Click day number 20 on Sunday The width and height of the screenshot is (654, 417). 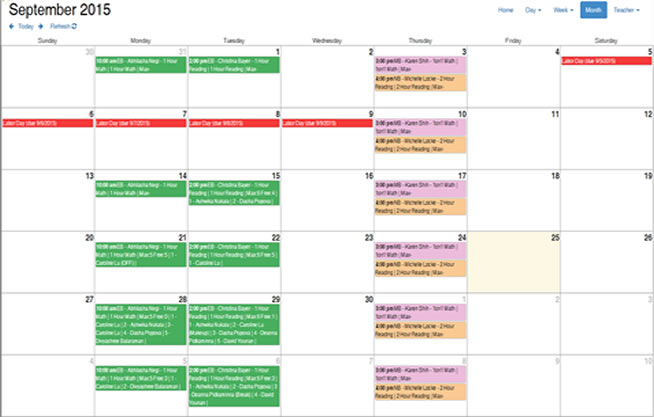point(89,238)
